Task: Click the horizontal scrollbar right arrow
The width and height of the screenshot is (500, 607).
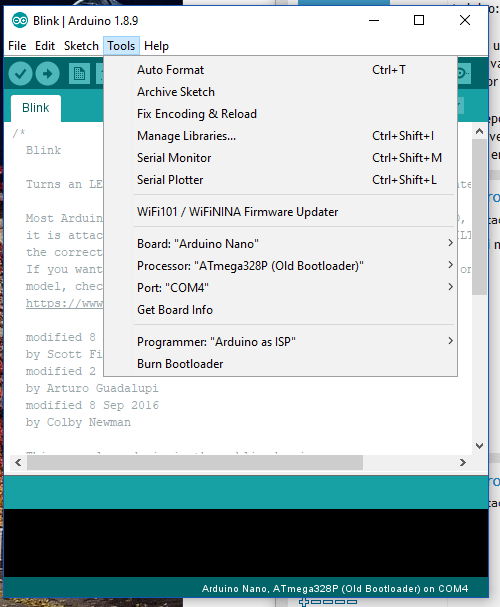Action: (x=462, y=463)
